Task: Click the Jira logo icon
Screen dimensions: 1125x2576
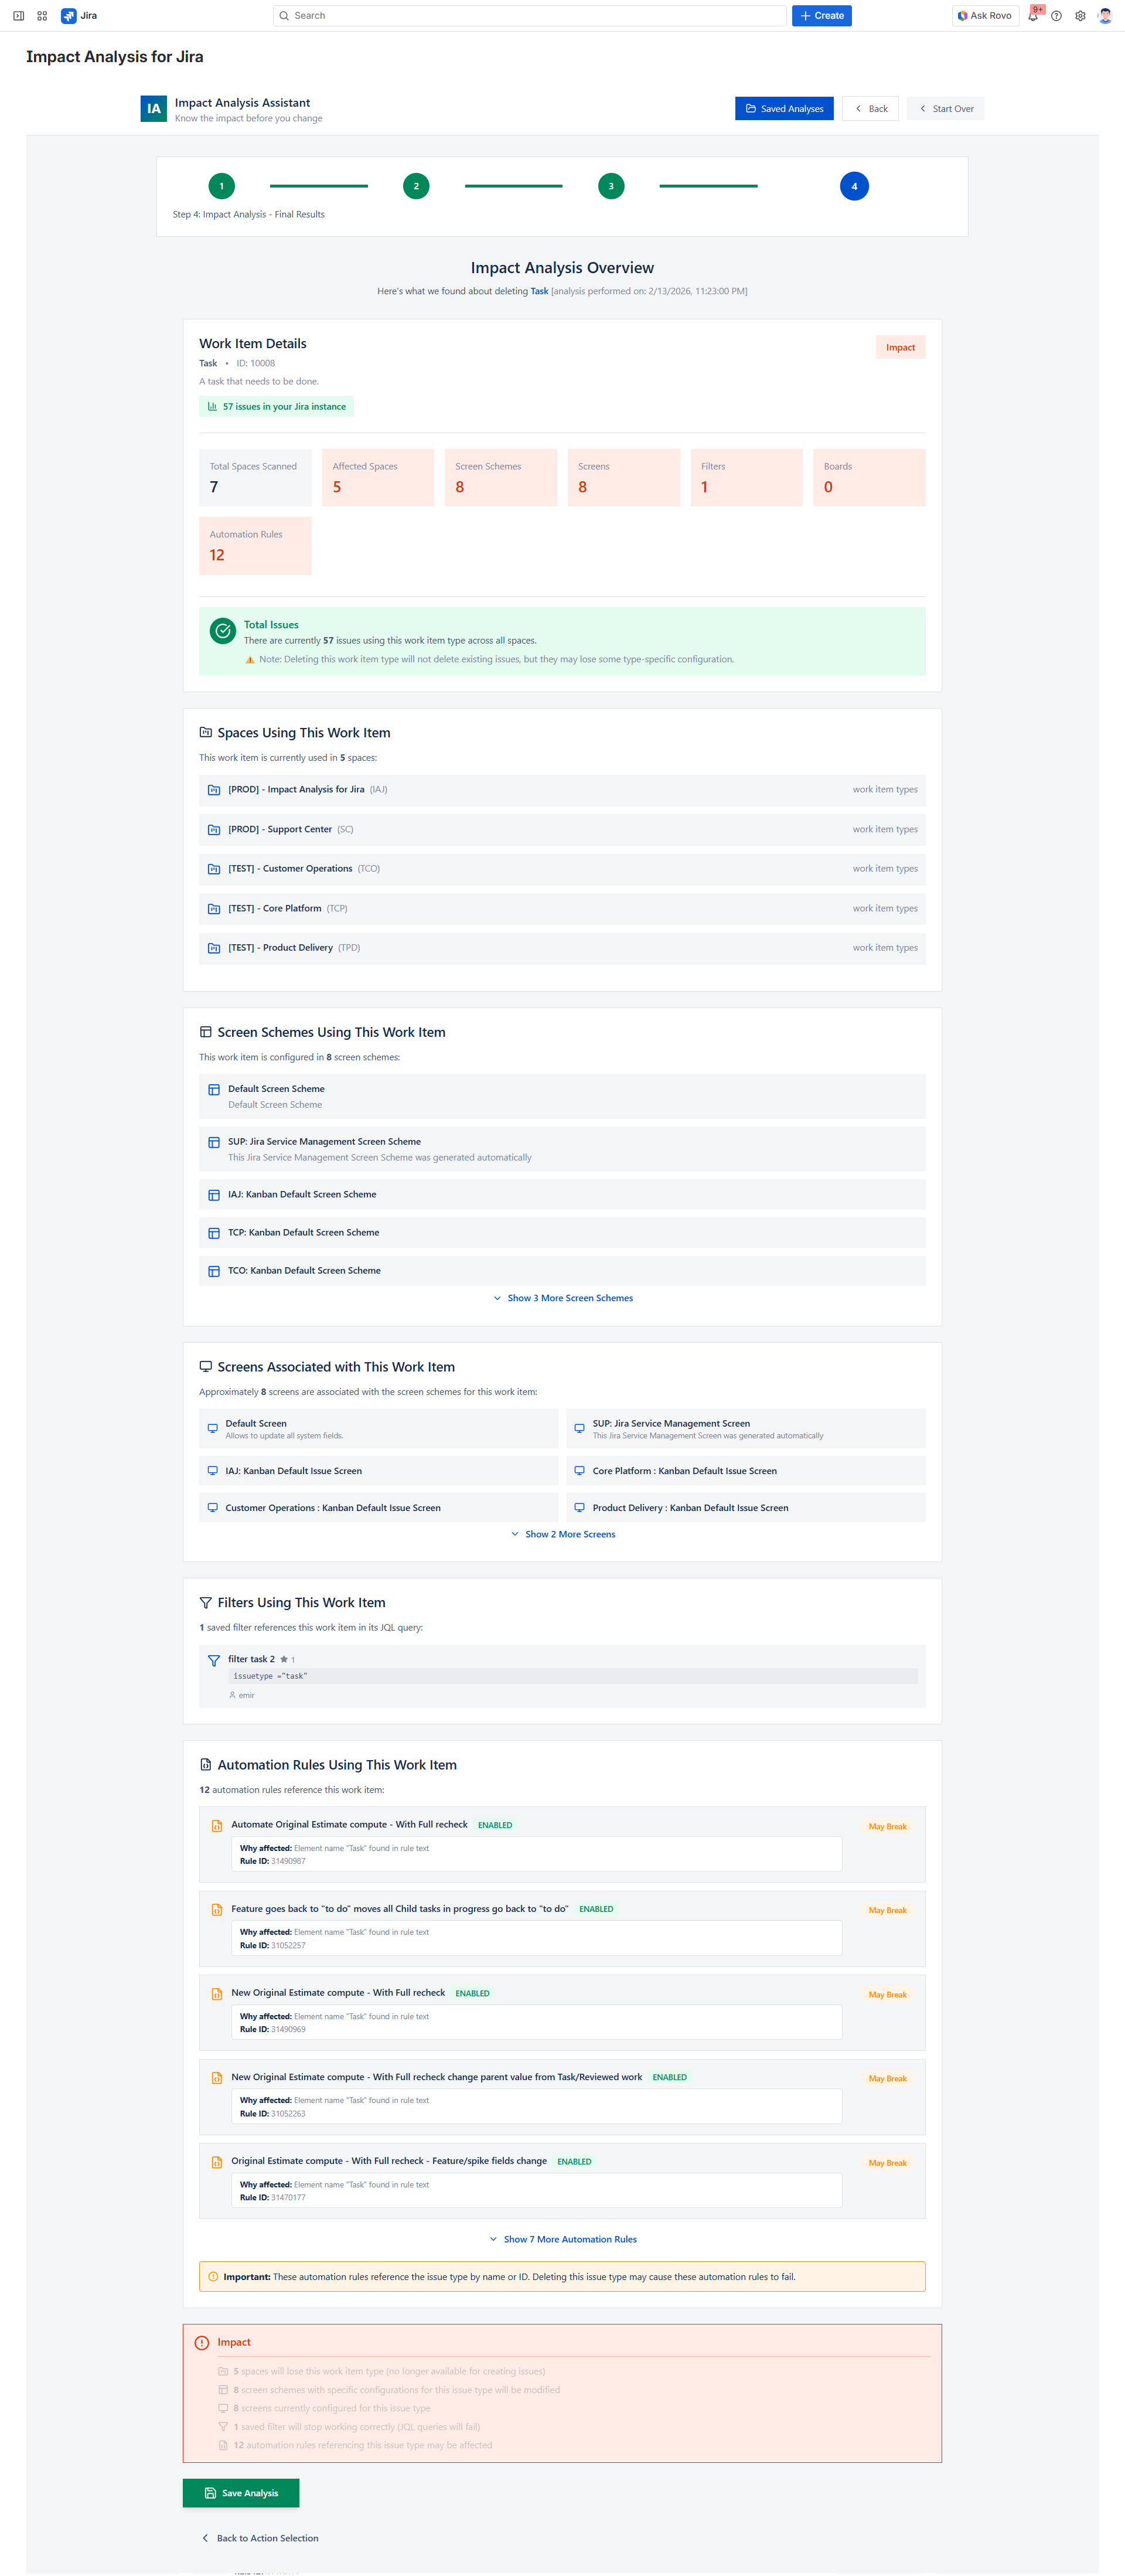Action: click(x=69, y=16)
